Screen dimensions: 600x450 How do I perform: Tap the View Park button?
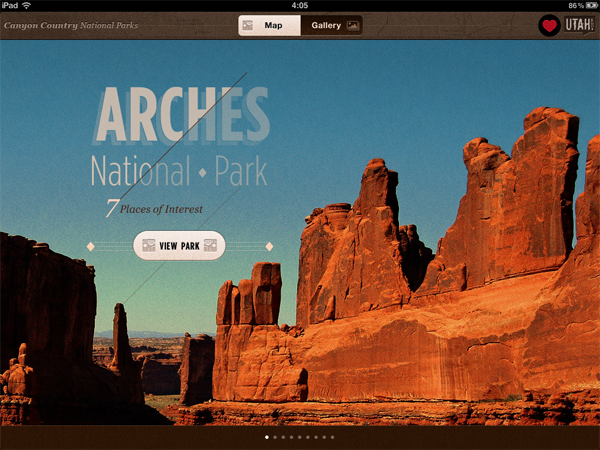[179, 246]
